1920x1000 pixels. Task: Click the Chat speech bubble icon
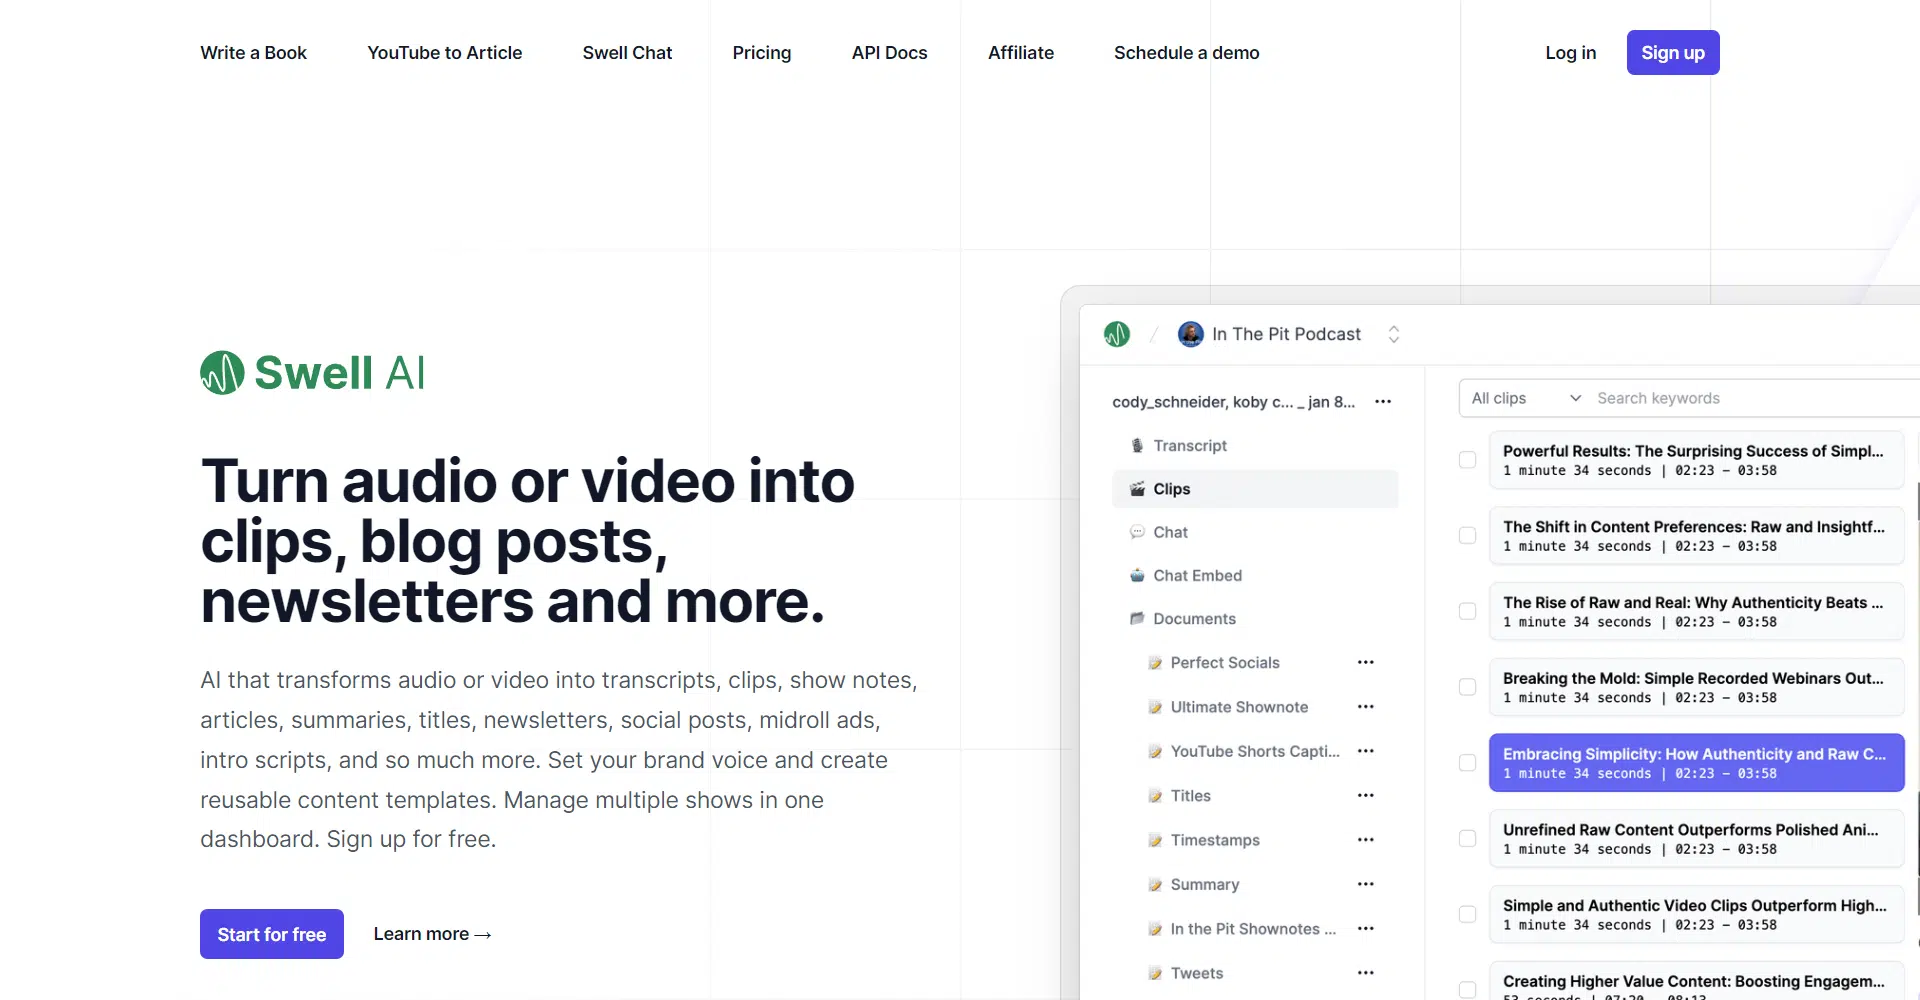(x=1137, y=532)
